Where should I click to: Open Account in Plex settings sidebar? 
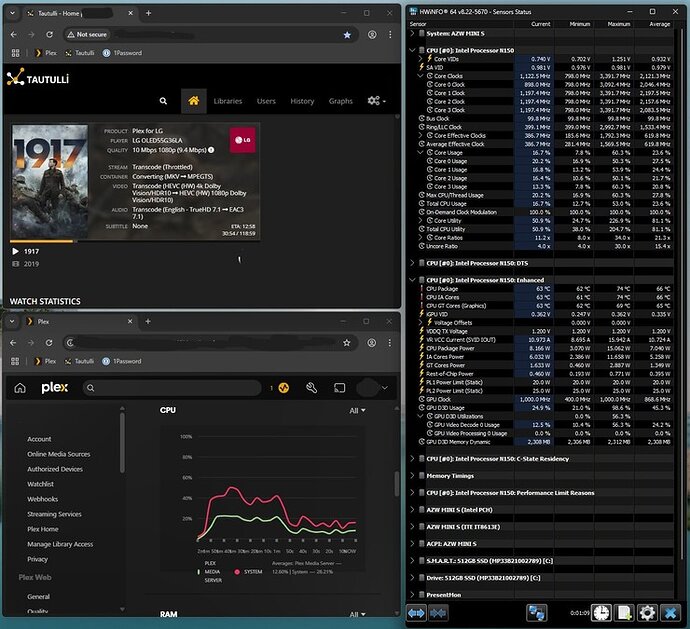(x=39, y=439)
